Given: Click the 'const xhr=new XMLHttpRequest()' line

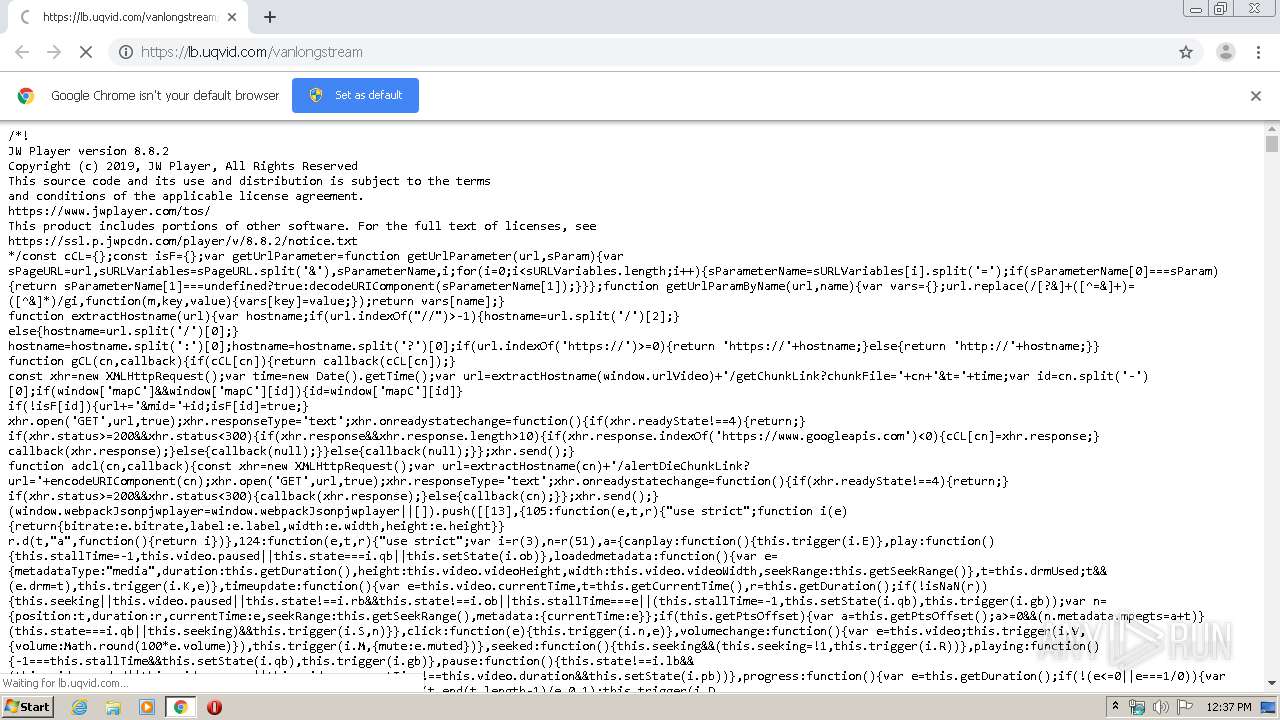Looking at the screenshot, I should point(578,376).
